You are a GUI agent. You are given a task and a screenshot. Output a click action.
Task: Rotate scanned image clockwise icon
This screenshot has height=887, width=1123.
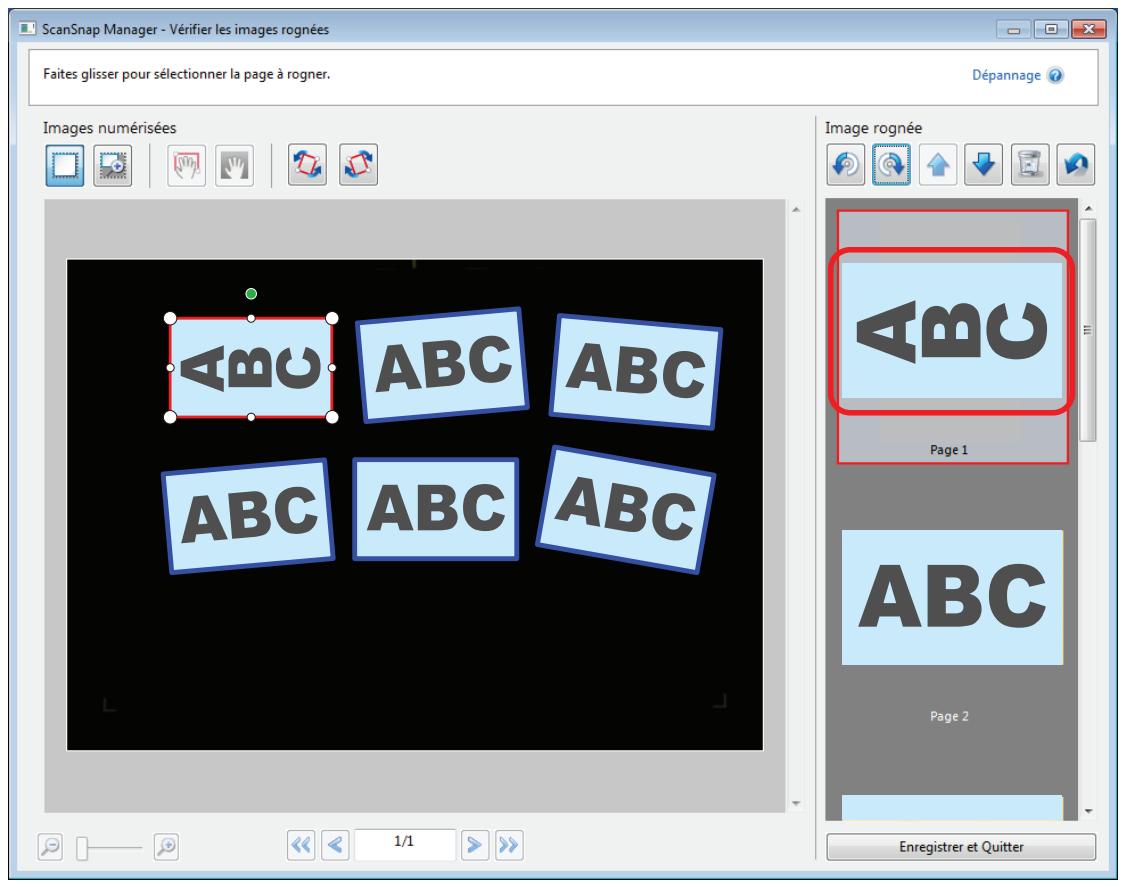coord(358,166)
